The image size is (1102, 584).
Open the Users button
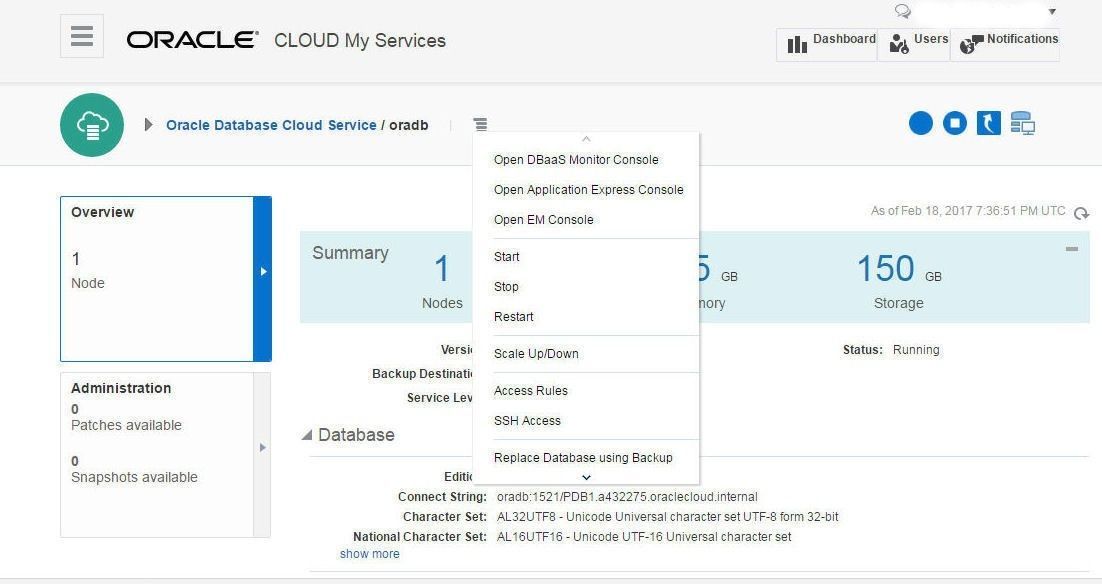(914, 44)
